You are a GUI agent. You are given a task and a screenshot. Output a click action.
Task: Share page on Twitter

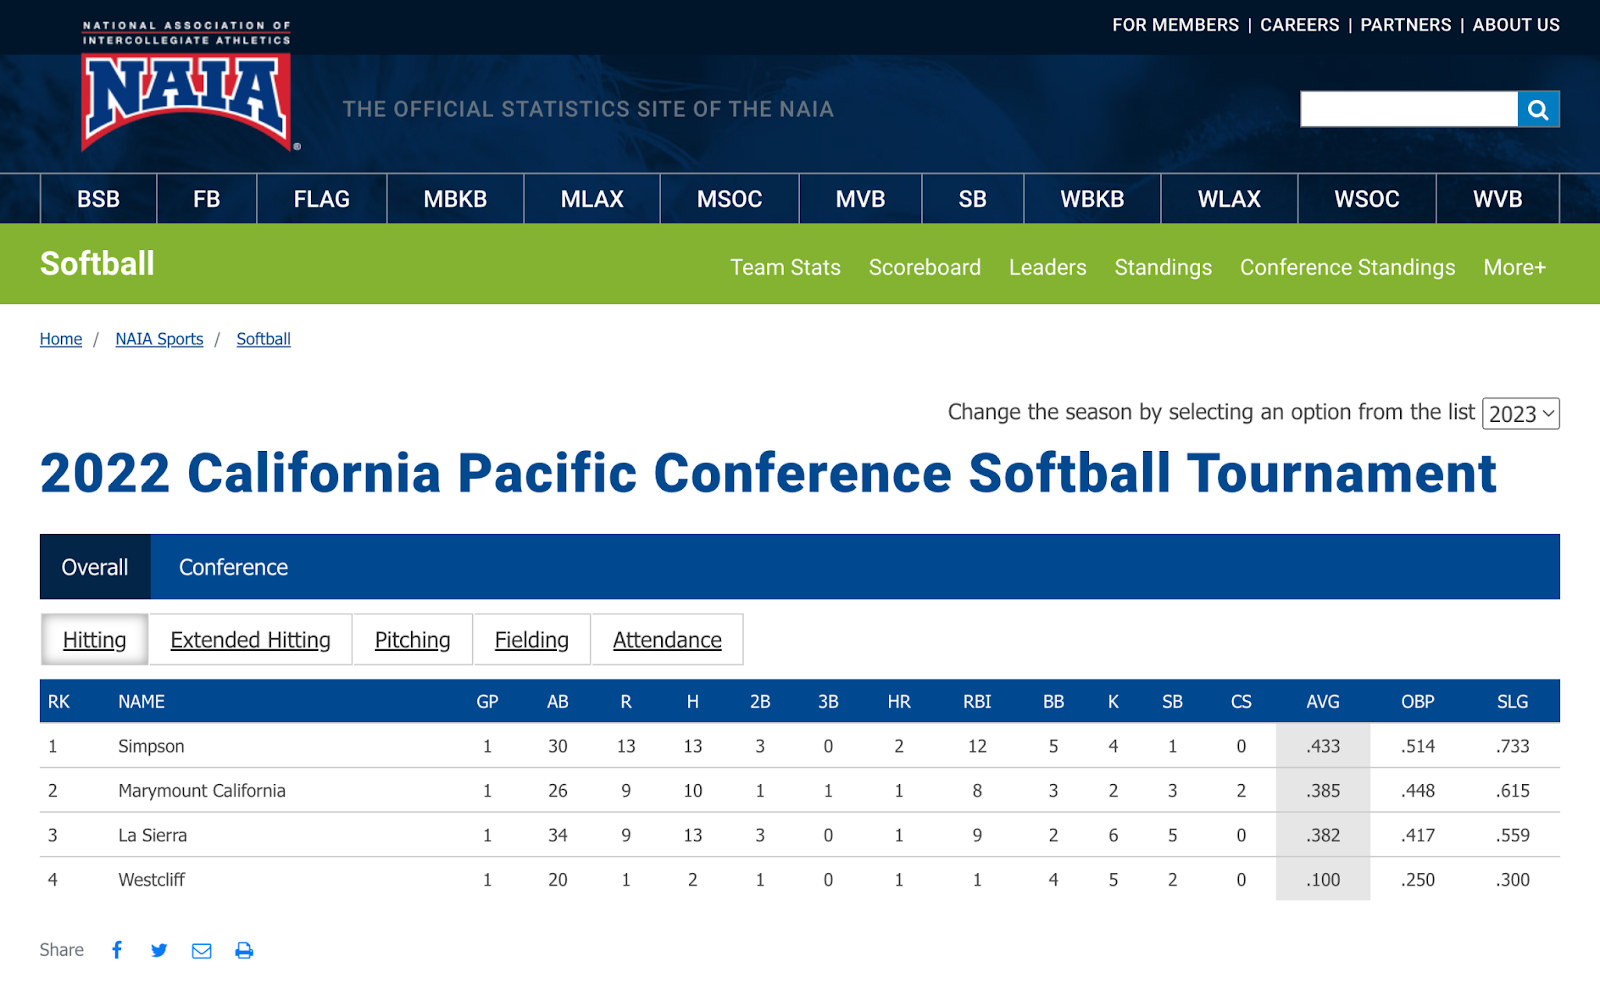pos(159,950)
